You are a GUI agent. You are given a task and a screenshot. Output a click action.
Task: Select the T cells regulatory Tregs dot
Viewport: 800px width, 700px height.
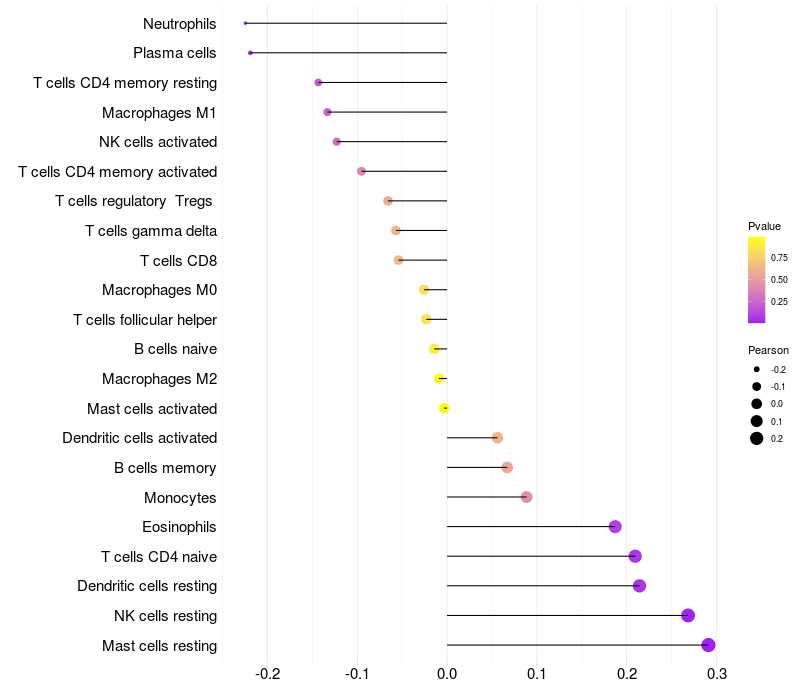[x=388, y=201]
